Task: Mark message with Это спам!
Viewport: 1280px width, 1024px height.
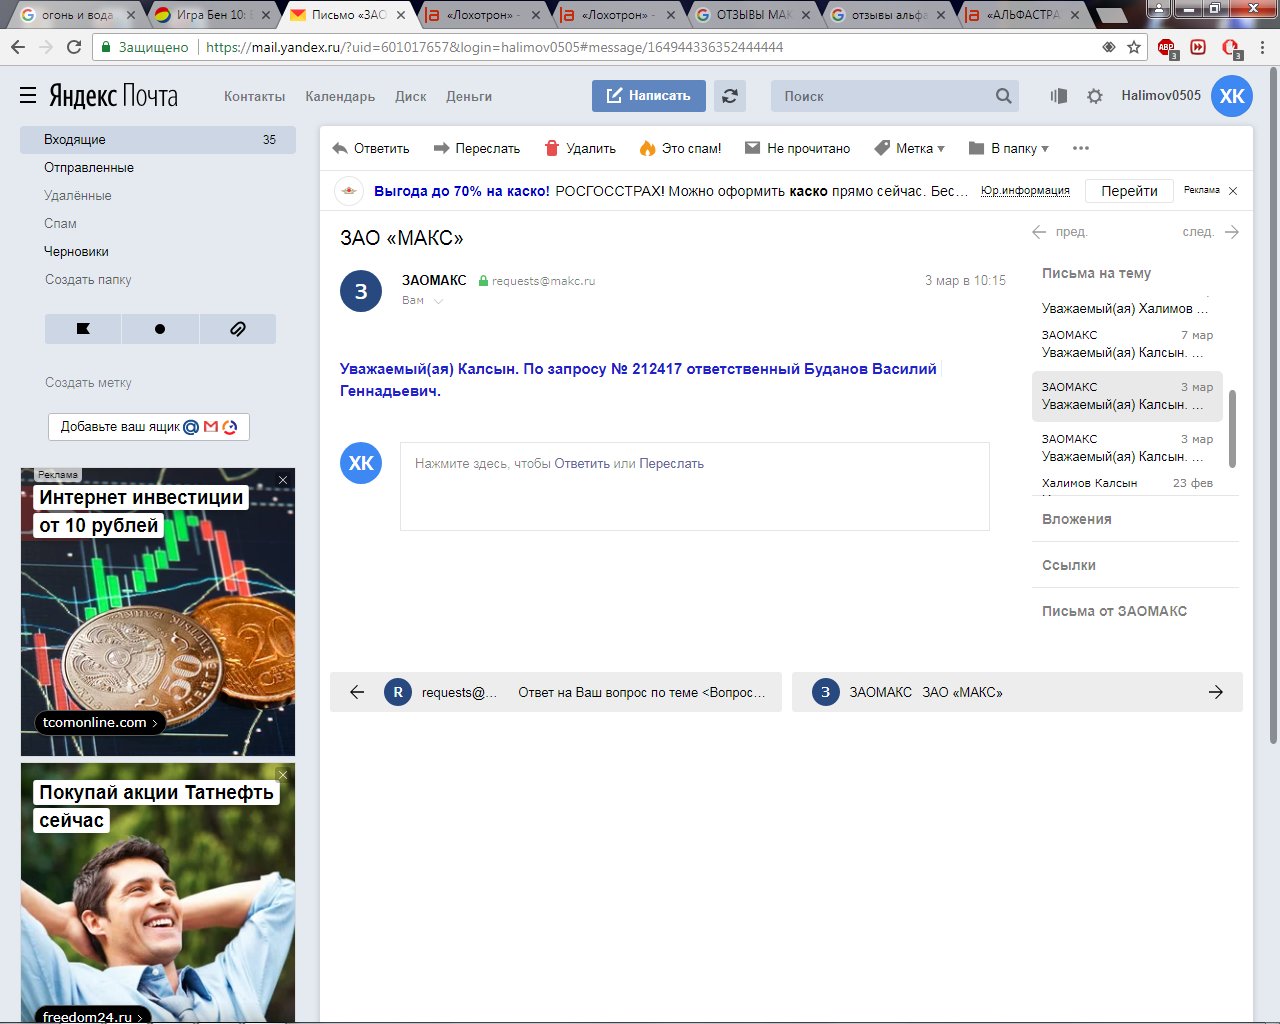Action: tap(681, 148)
